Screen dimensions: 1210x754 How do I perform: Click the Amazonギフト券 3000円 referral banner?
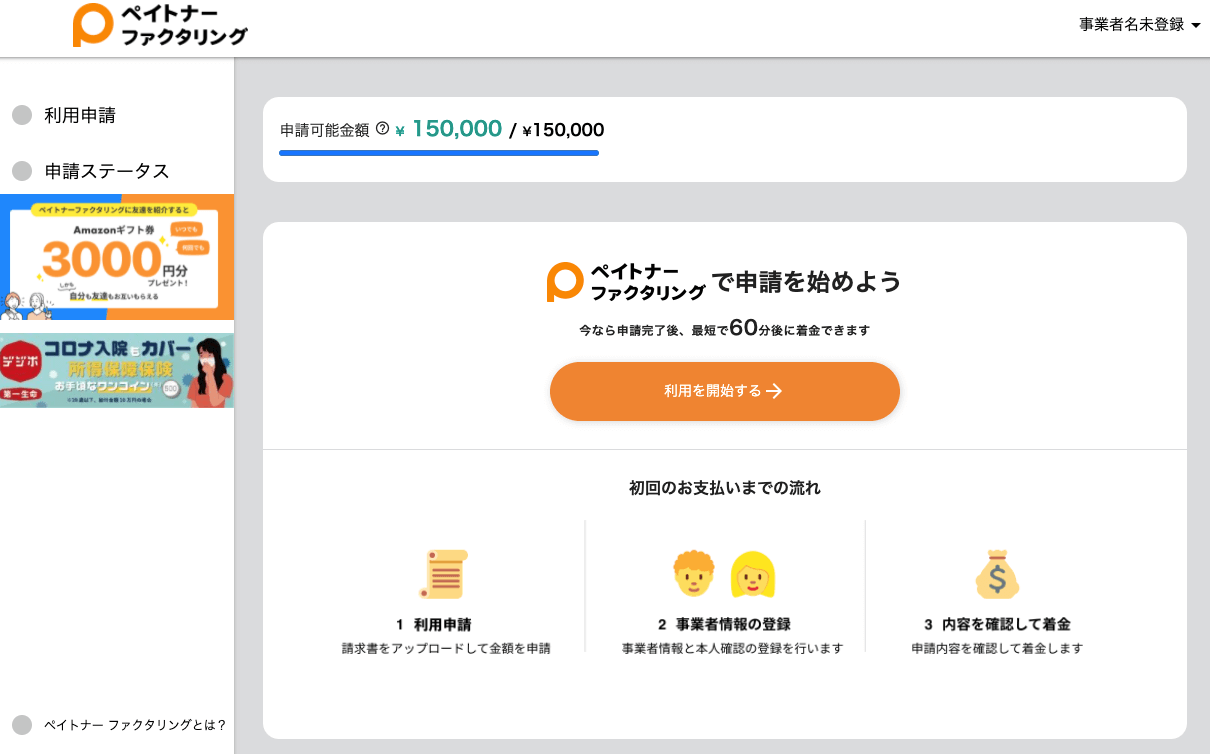[117, 257]
